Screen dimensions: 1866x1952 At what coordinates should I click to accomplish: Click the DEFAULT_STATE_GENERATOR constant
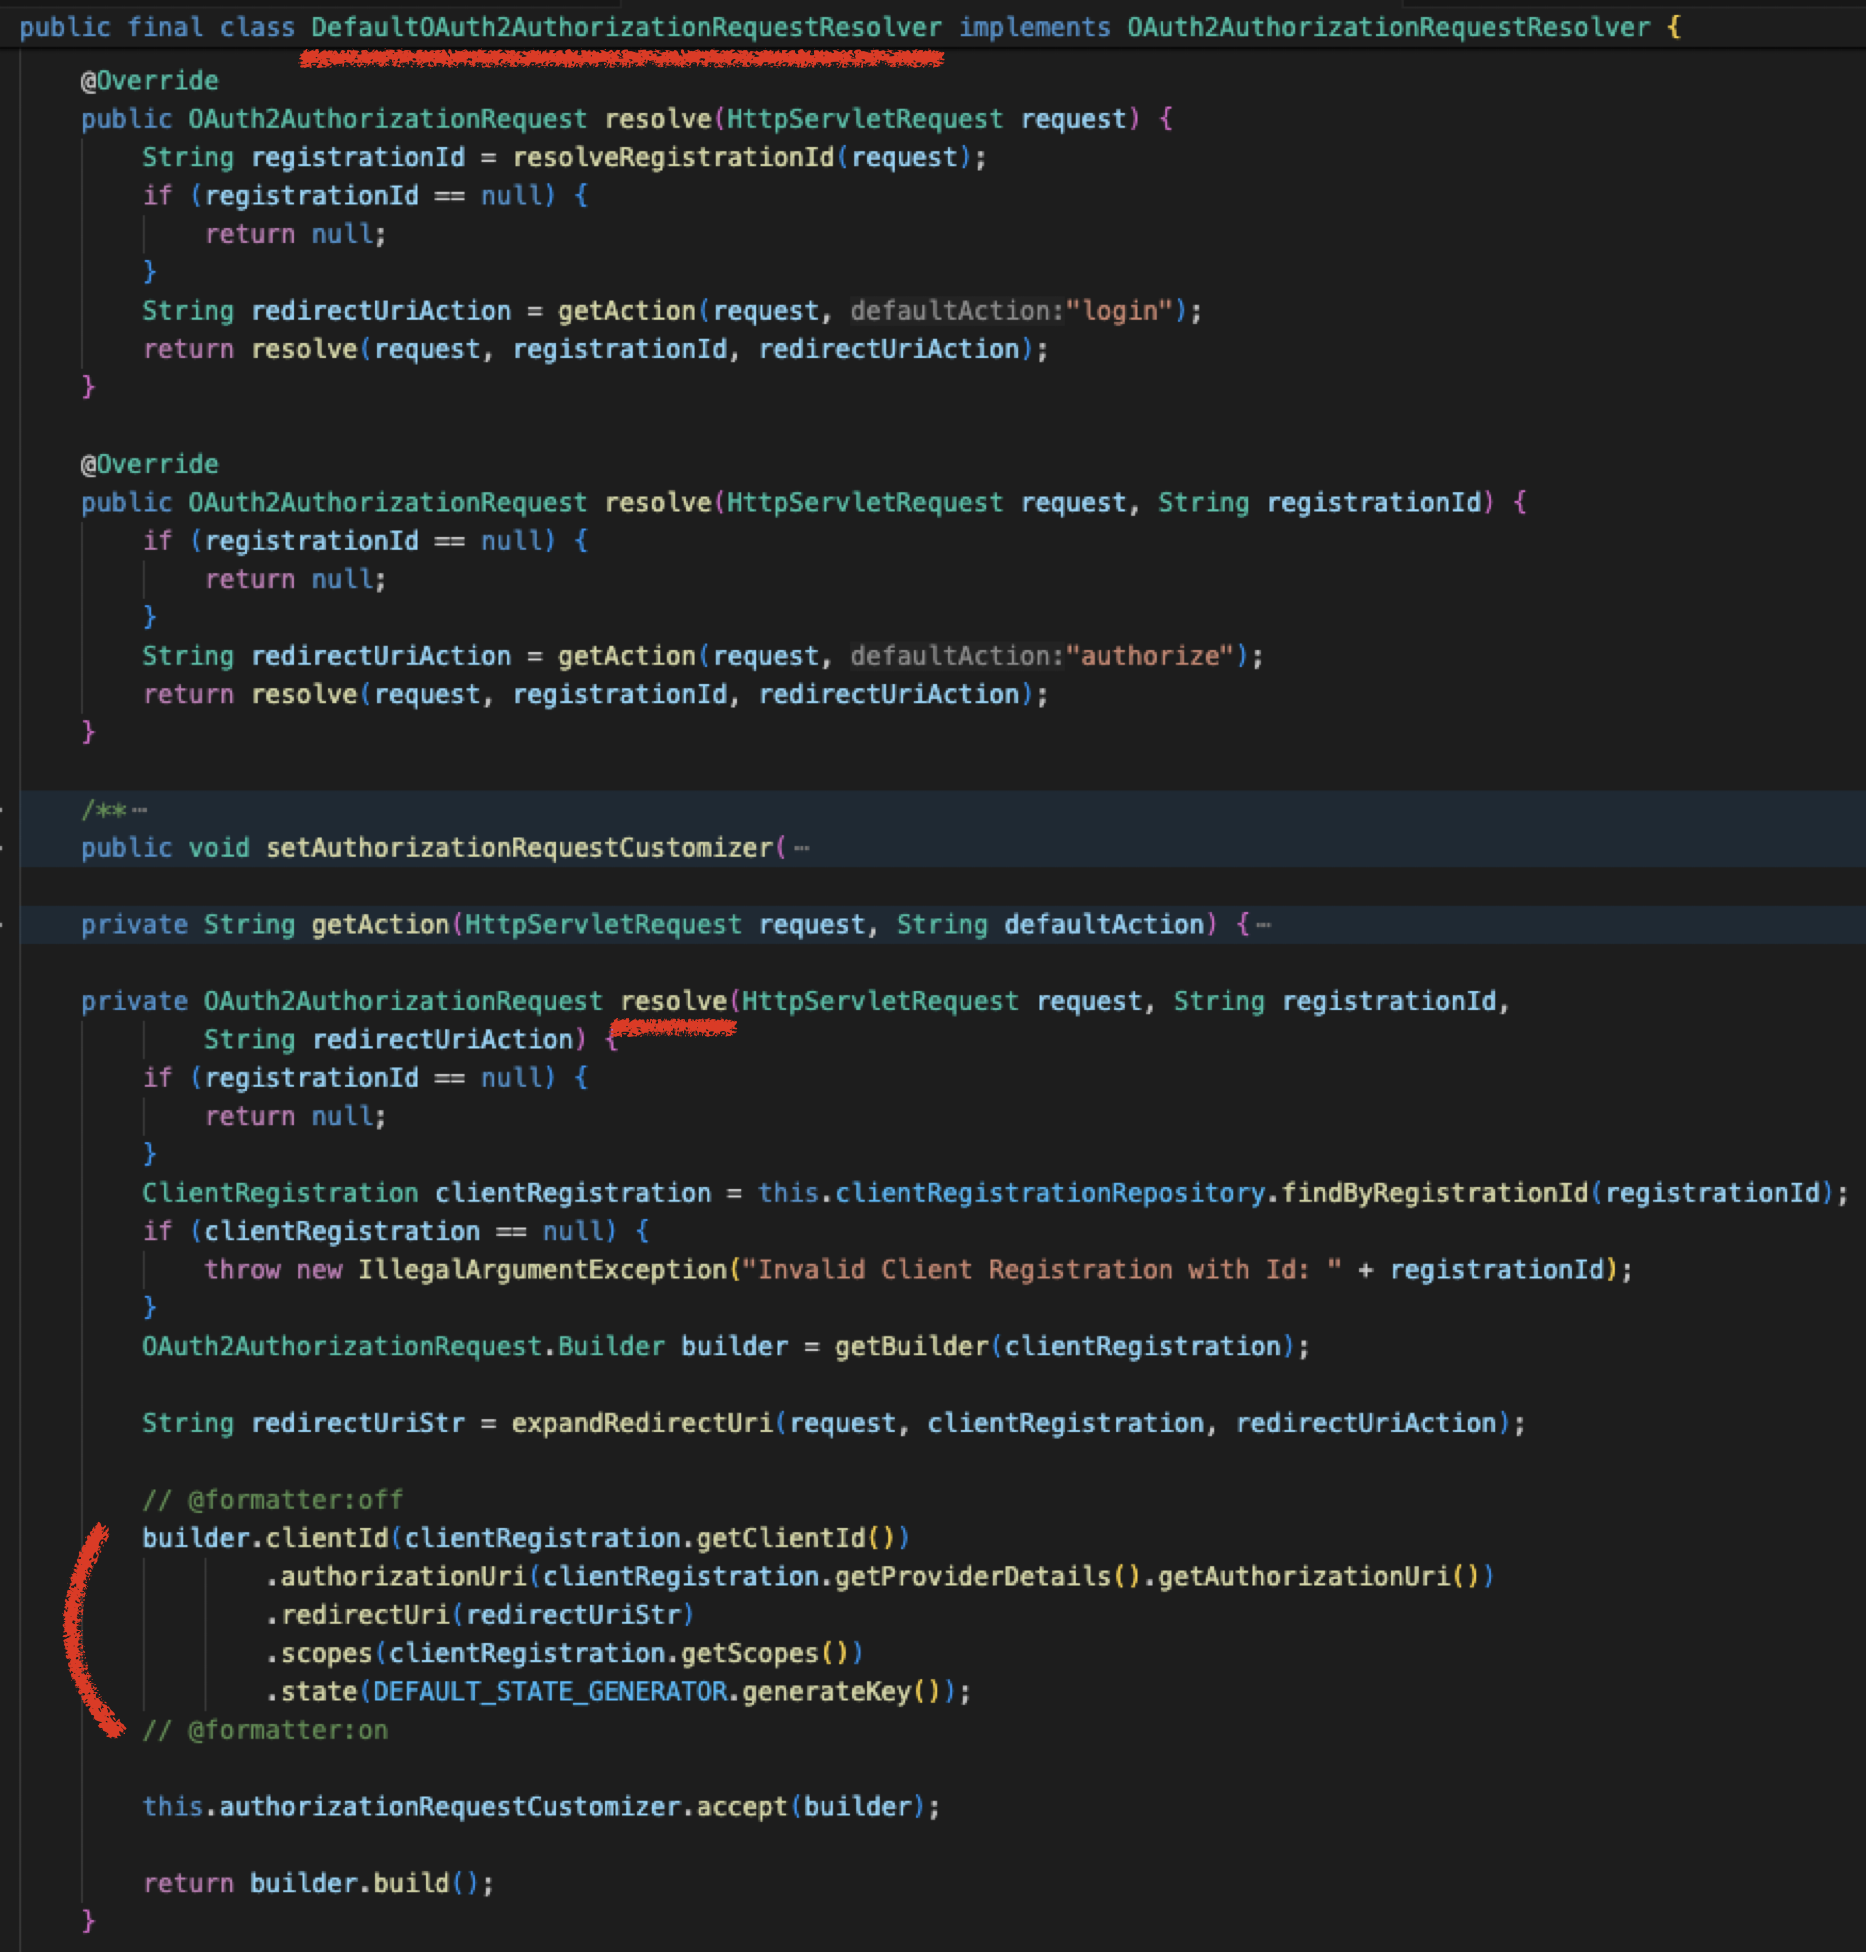point(550,1693)
